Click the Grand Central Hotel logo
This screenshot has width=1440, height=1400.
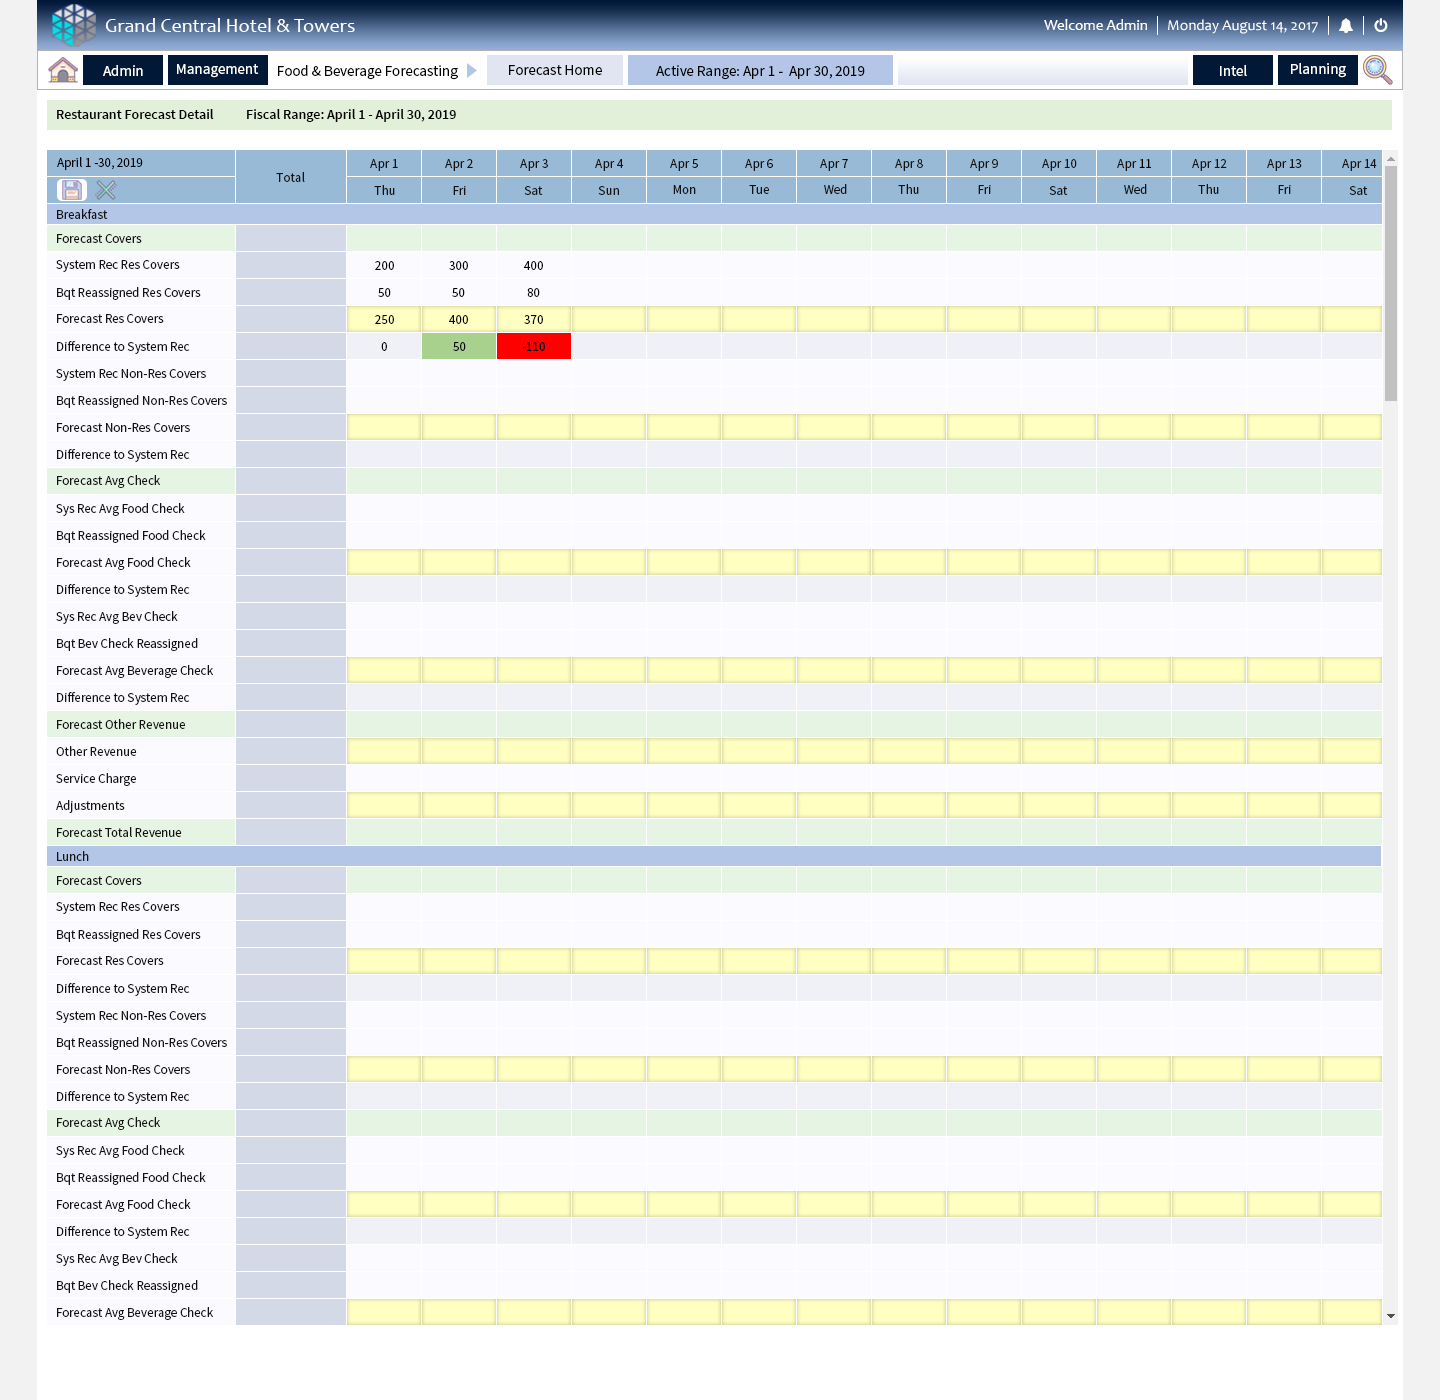[x=74, y=25]
